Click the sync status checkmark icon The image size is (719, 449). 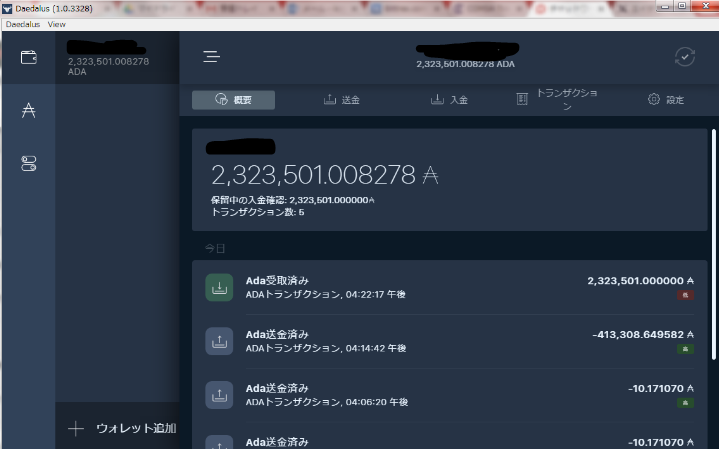tap(685, 57)
